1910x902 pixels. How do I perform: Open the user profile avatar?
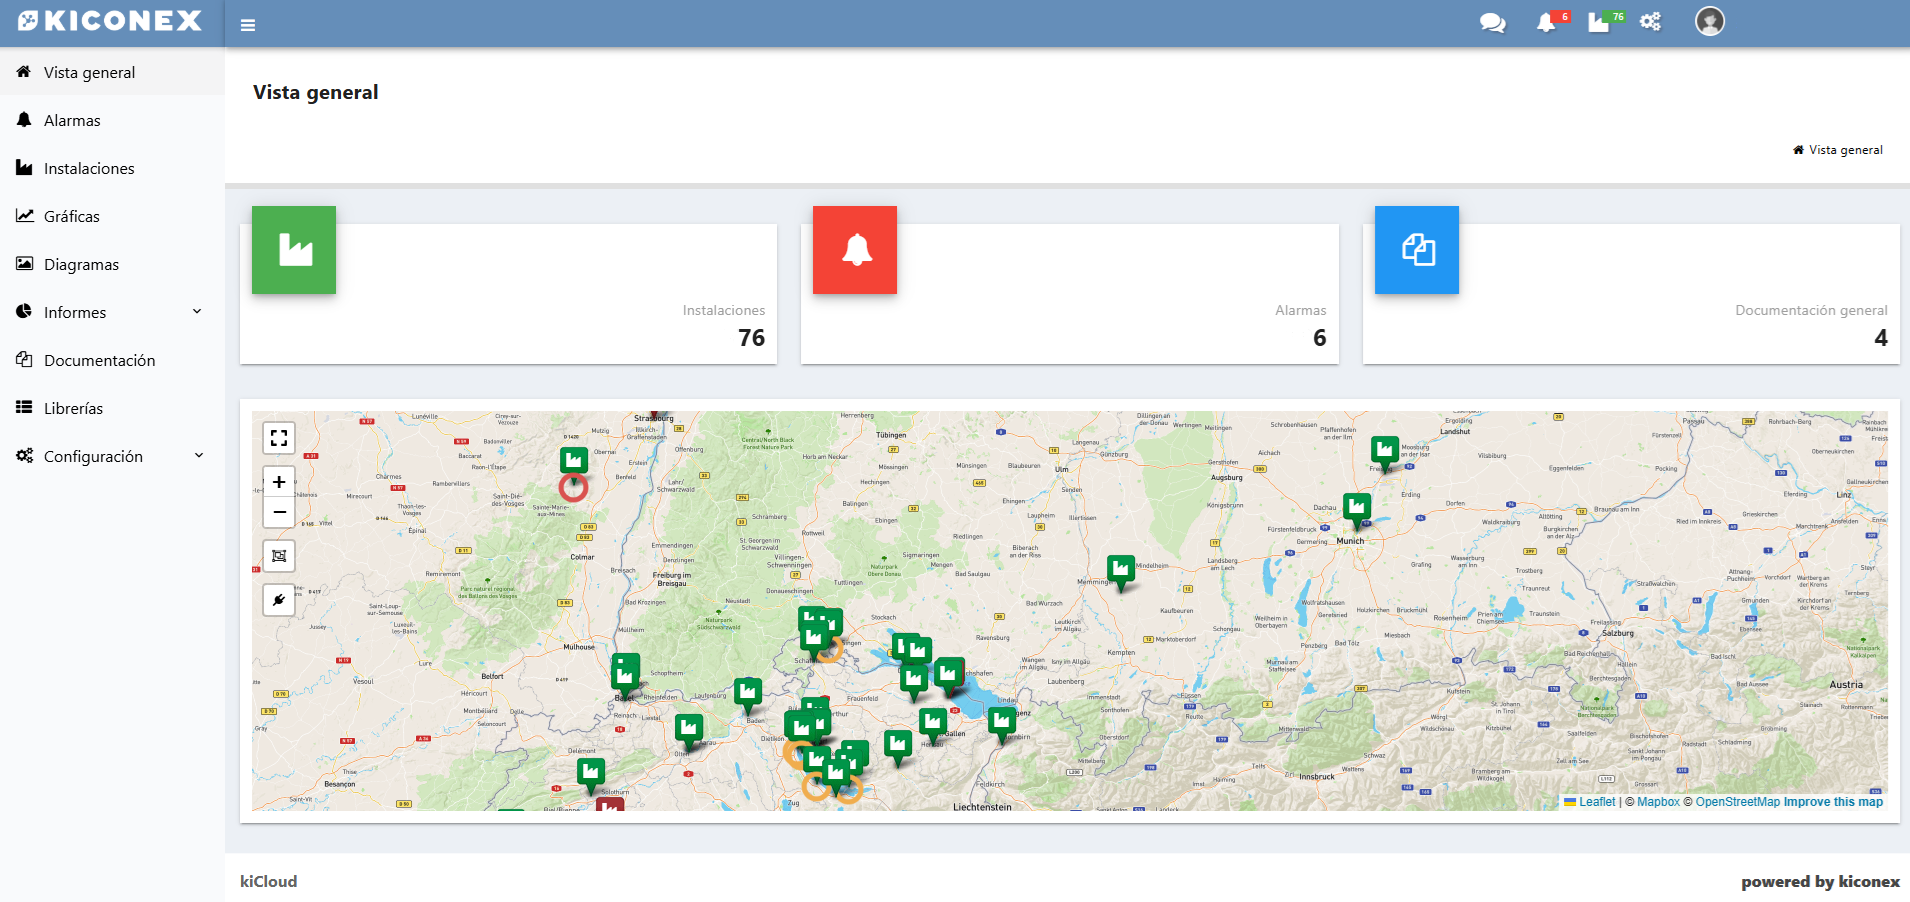[x=1709, y=21]
